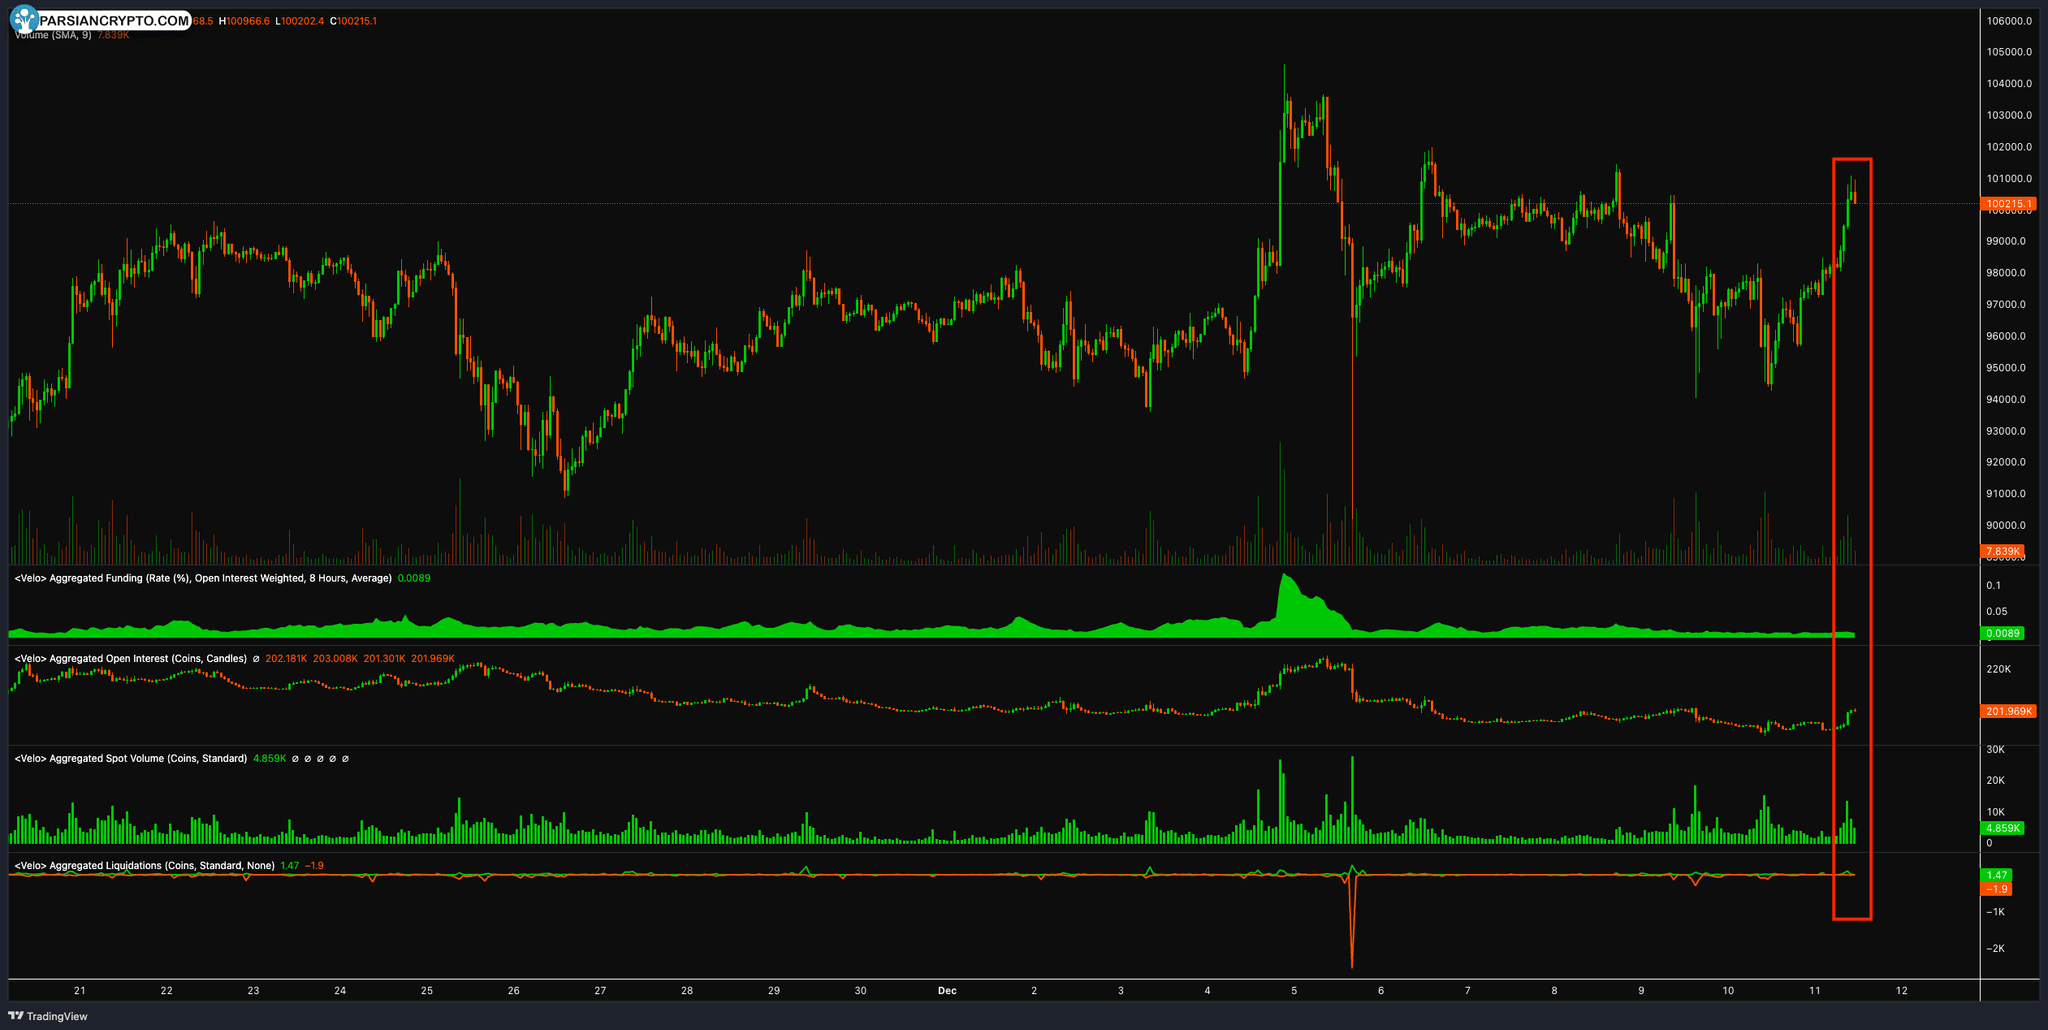Click the -1K liquidations axis label
The image size is (2048, 1030).
tap(1995, 912)
